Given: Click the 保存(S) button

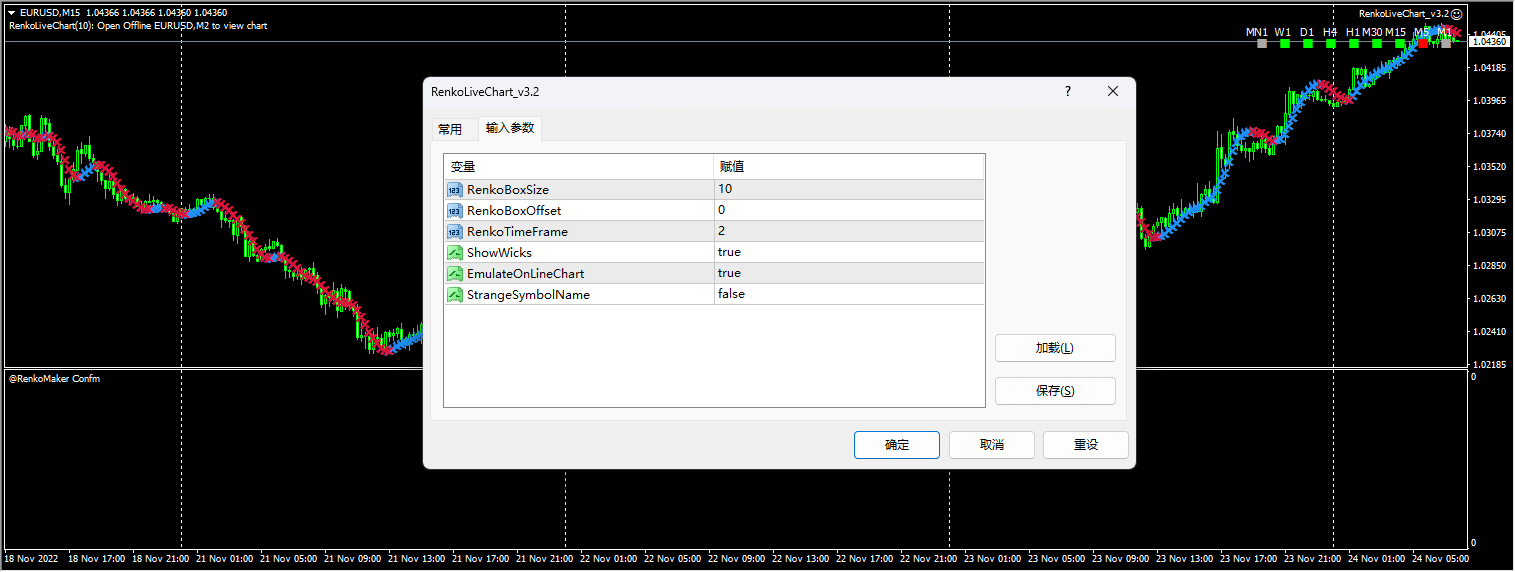Looking at the screenshot, I should 1055,391.
